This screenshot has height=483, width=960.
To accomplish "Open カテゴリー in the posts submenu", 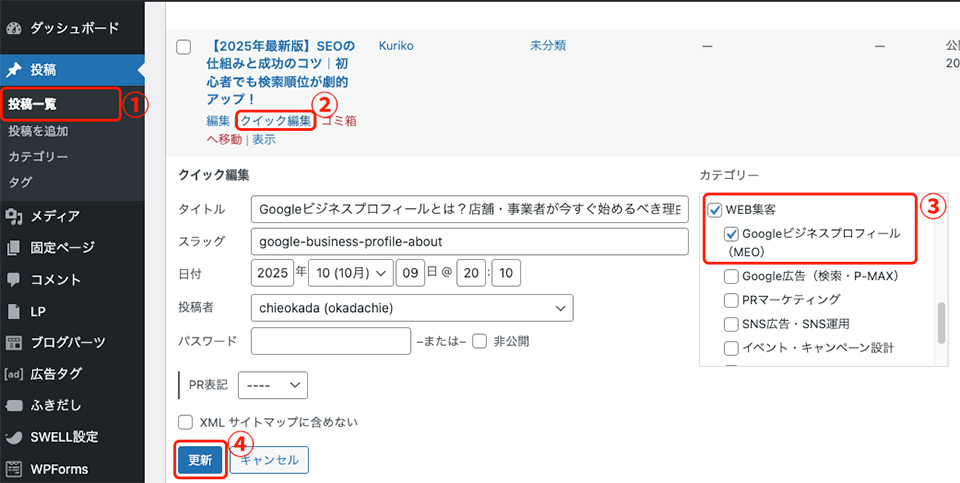I will click(38, 157).
